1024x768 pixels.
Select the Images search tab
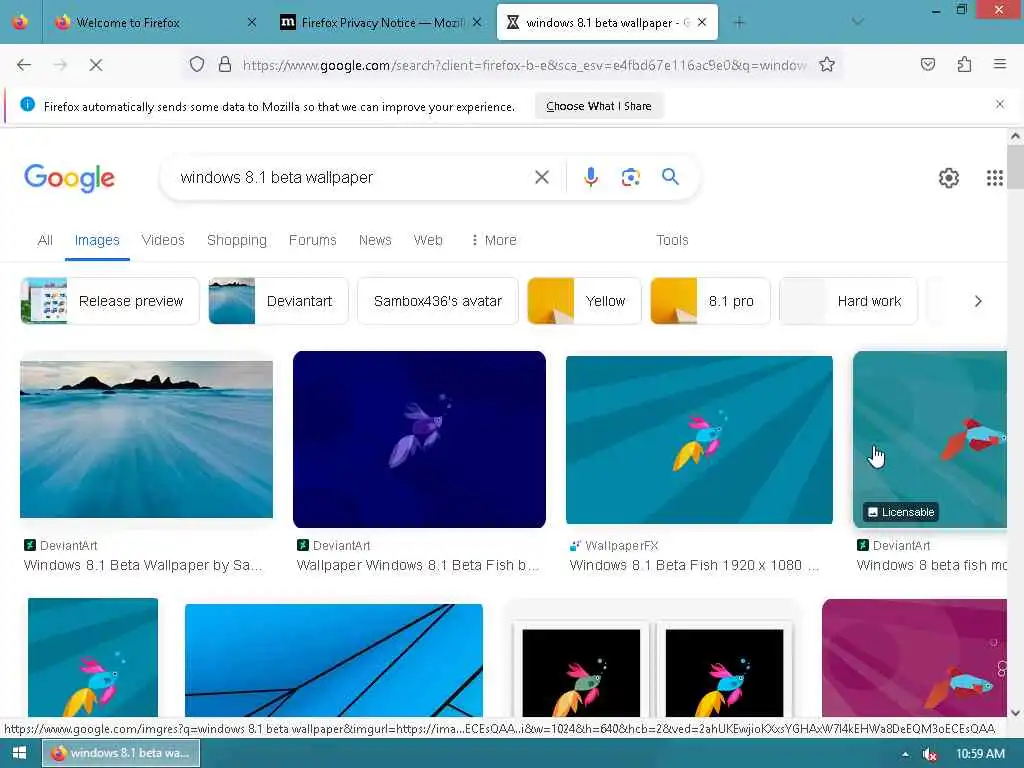(97, 240)
